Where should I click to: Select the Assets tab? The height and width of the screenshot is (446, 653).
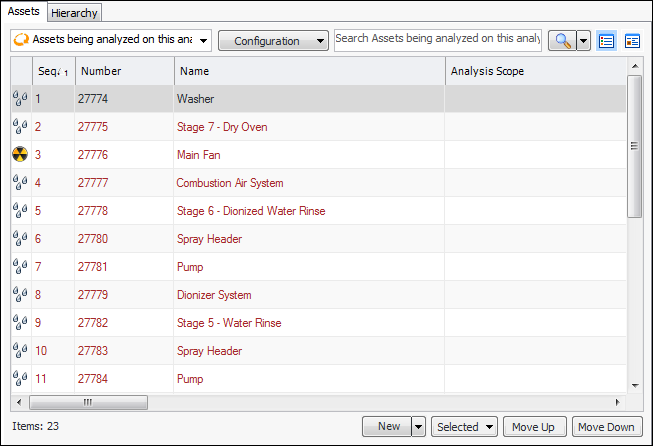click(23, 11)
